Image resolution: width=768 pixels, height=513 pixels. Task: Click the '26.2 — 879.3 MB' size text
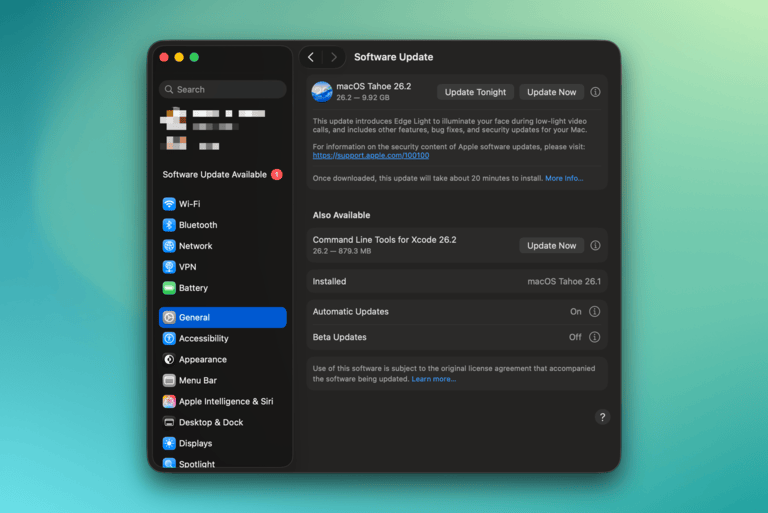coord(342,251)
